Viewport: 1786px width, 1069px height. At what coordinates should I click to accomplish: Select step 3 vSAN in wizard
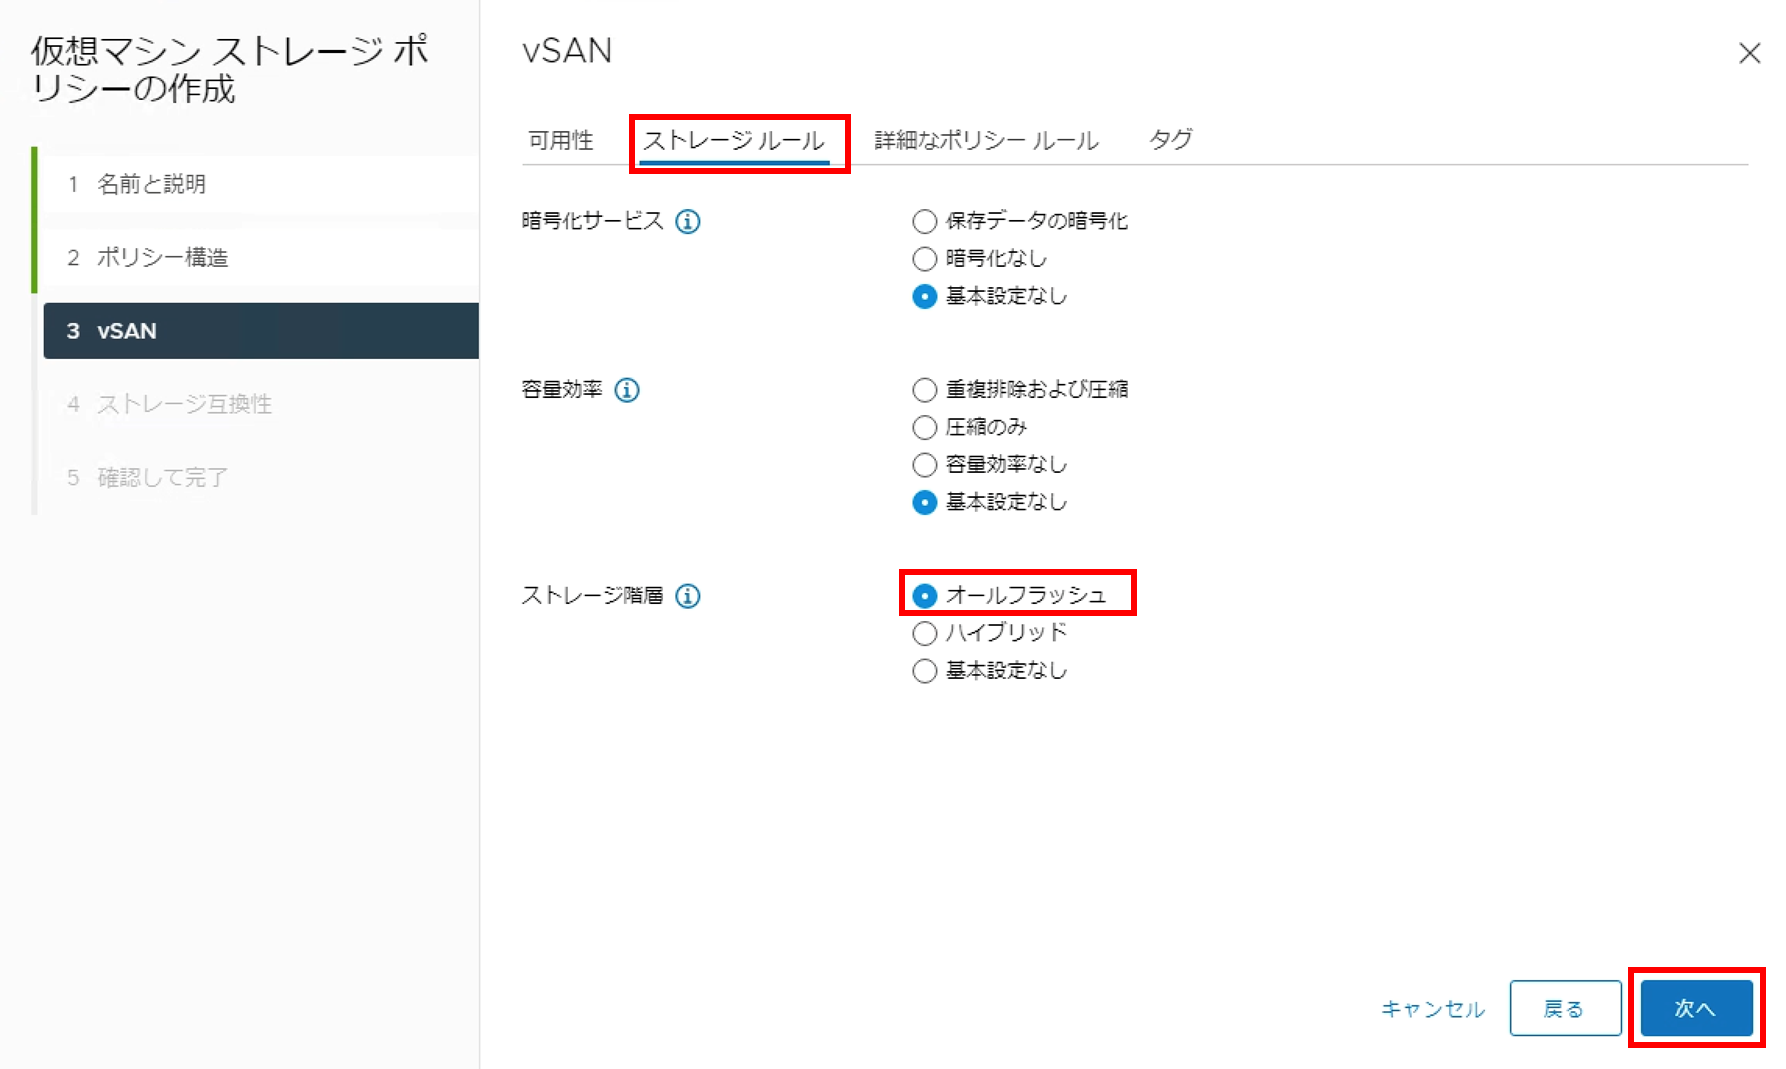click(260, 331)
